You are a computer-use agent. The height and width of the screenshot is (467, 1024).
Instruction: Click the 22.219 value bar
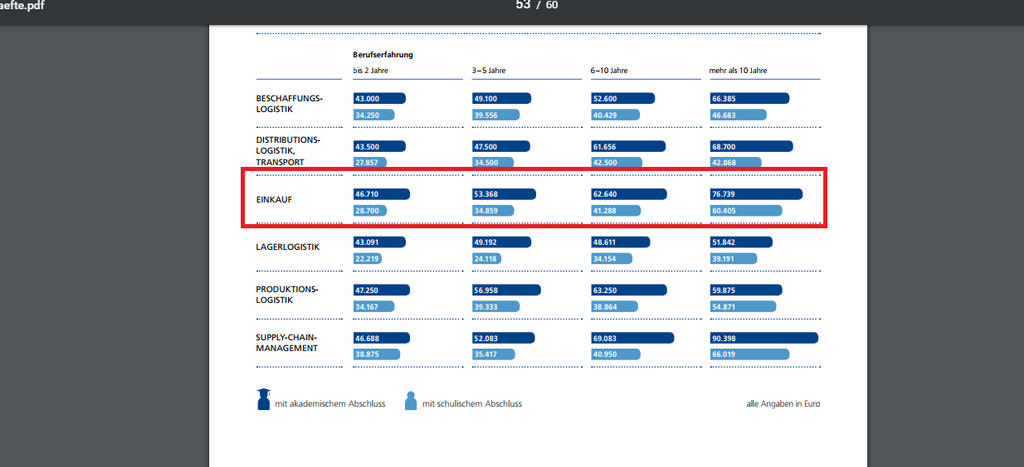click(x=367, y=258)
